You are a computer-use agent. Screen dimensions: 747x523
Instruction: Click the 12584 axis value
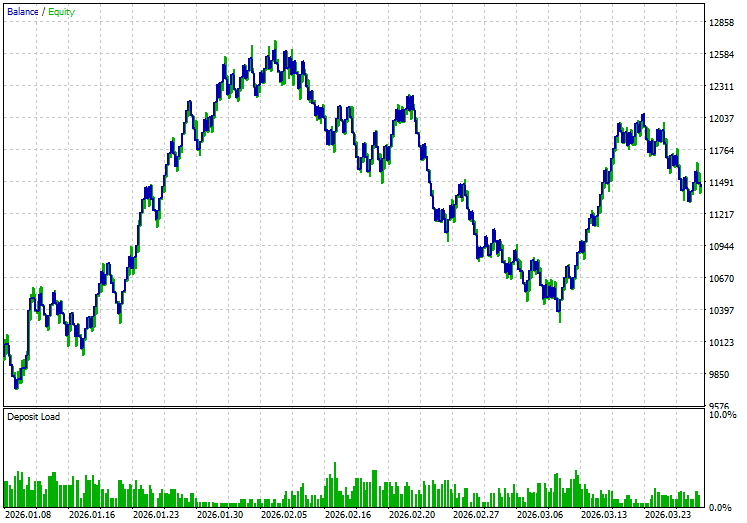(x=721, y=54)
